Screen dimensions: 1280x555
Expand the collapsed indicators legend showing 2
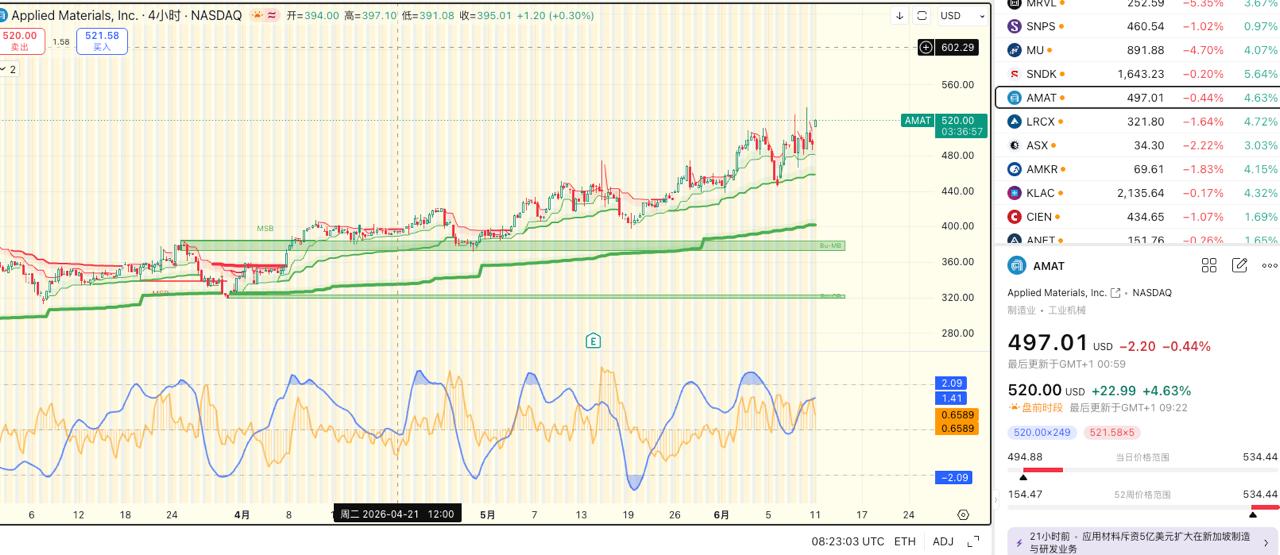9,69
